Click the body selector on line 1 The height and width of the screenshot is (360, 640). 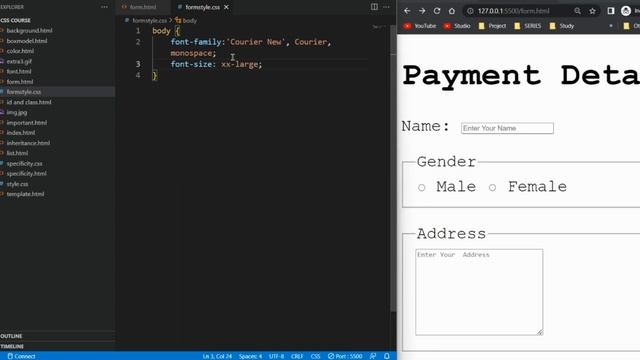[161, 31]
